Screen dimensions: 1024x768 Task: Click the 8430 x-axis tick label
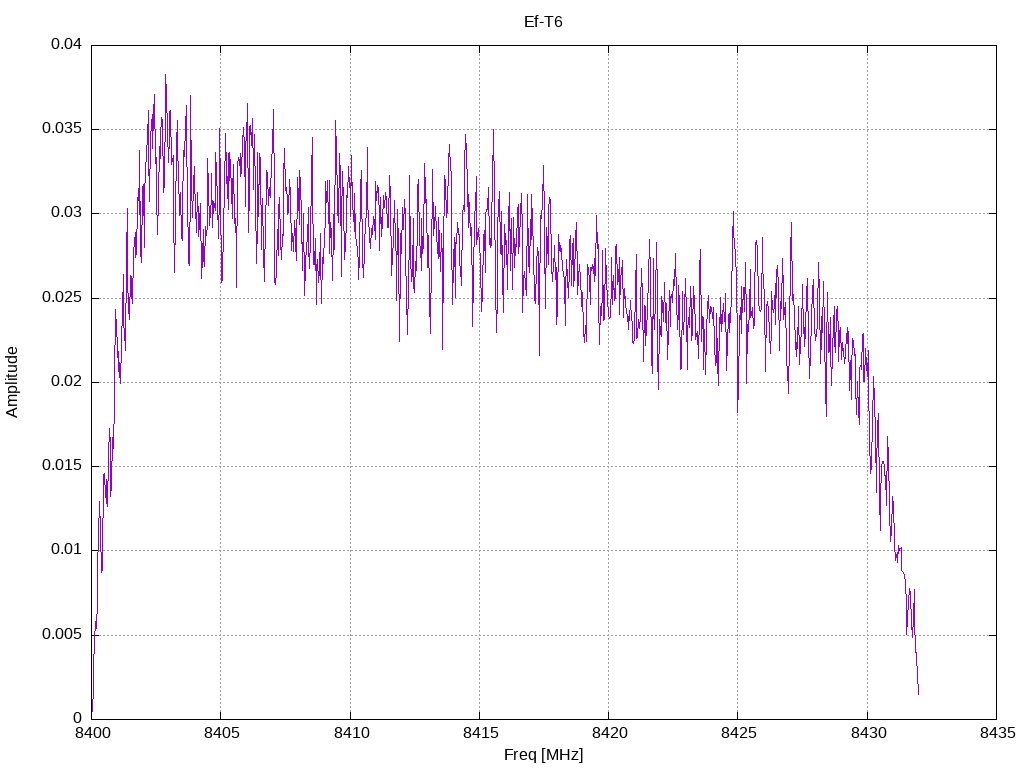pos(868,733)
